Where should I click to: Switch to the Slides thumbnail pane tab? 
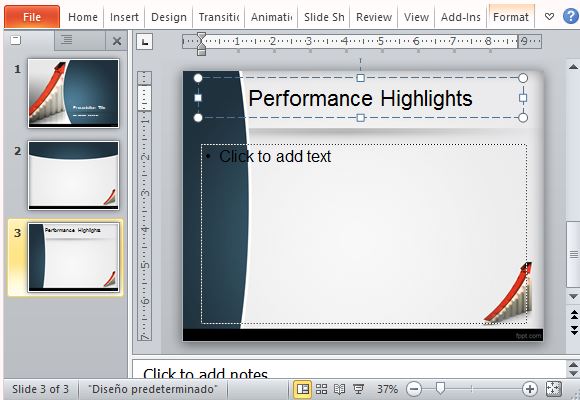(16, 40)
